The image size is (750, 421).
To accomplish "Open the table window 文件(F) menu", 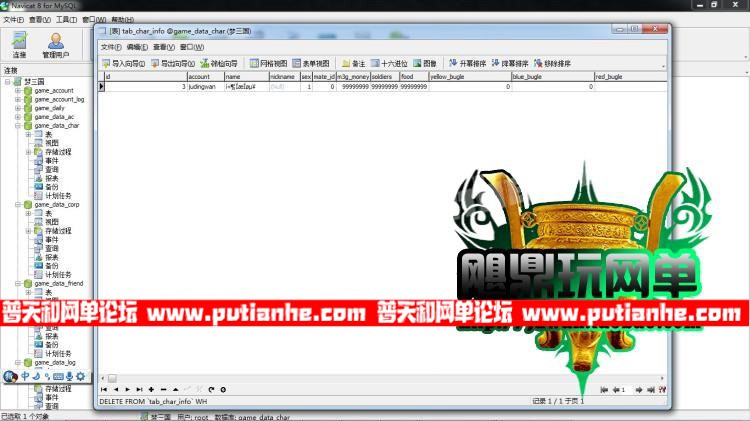I will tap(111, 47).
